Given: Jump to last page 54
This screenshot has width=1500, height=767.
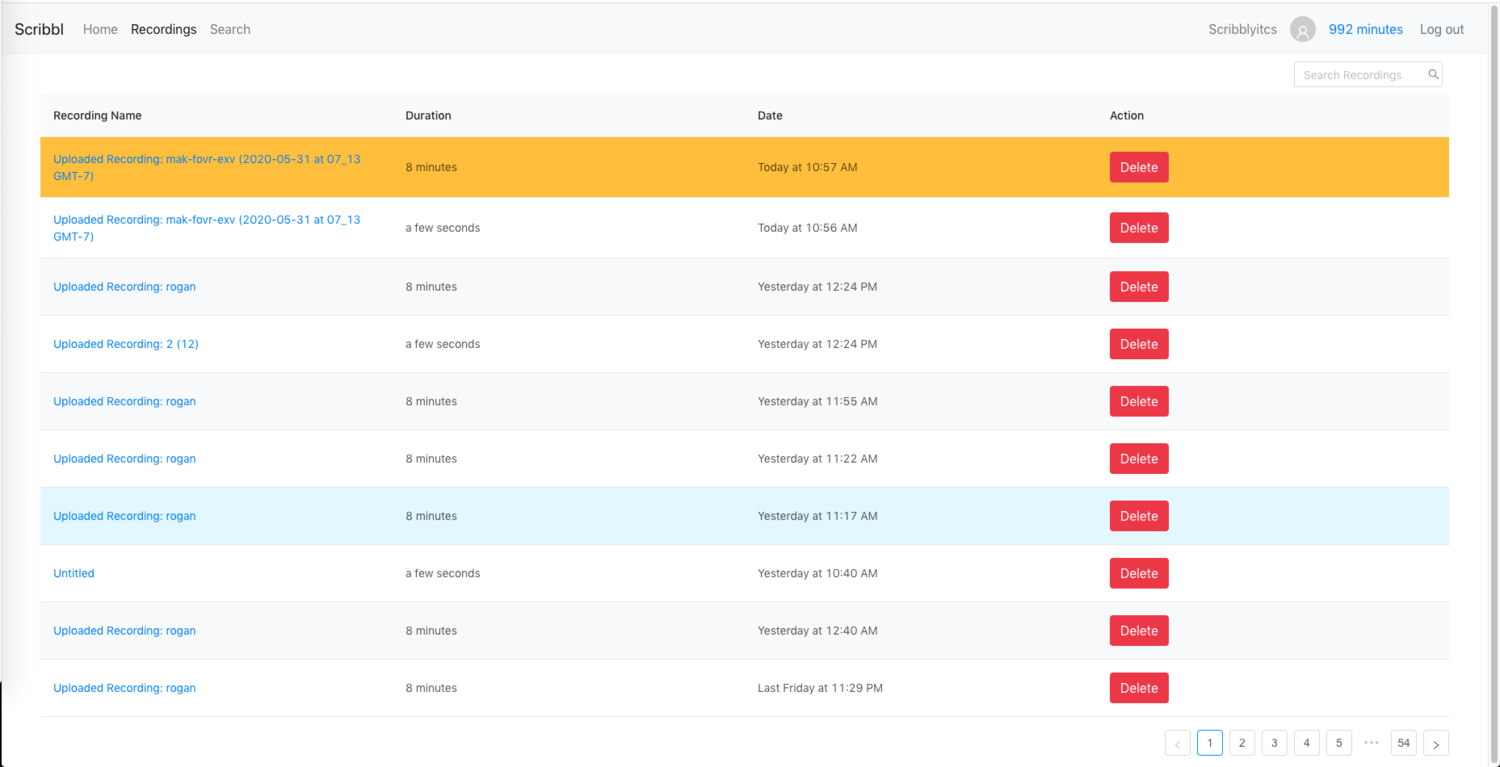Looking at the screenshot, I should click(x=1404, y=743).
